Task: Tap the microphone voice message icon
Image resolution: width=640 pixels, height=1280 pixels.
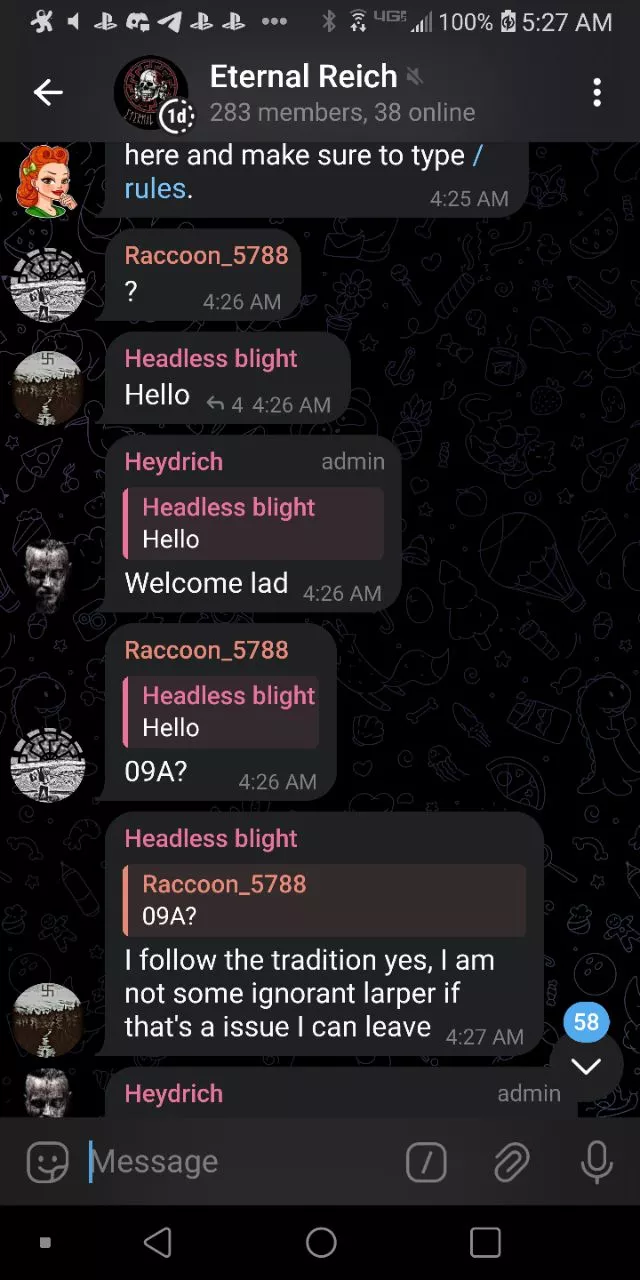Action: tap(597, 1162)
